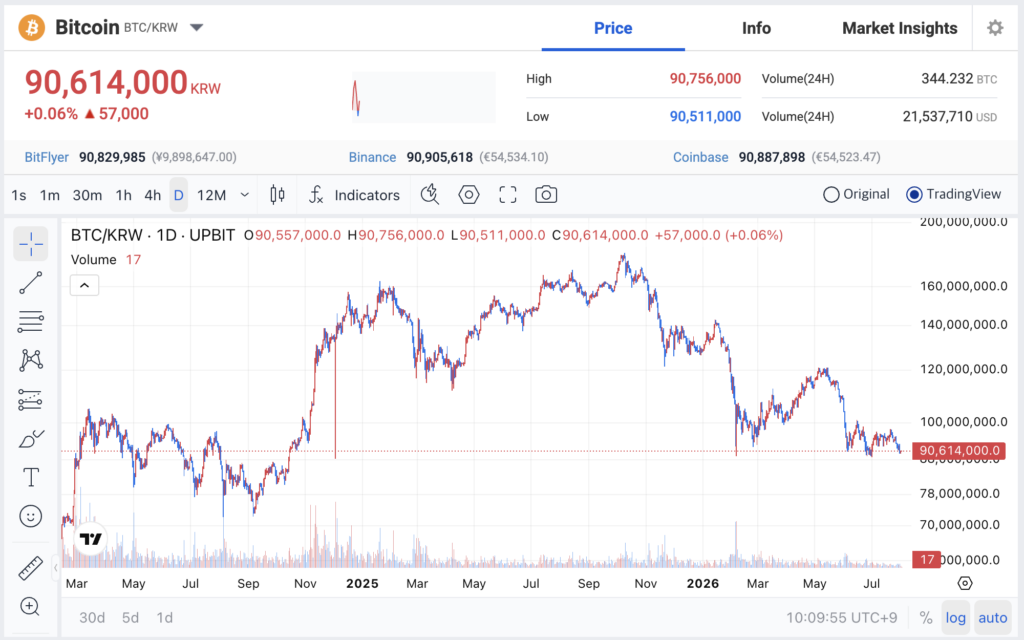Open the BitFlyer price link
The height and width of the screenshot is (640, 1024).
point(46,157)
